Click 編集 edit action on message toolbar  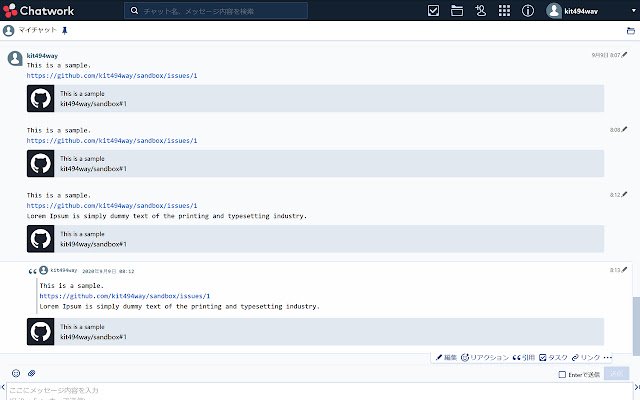446,358
